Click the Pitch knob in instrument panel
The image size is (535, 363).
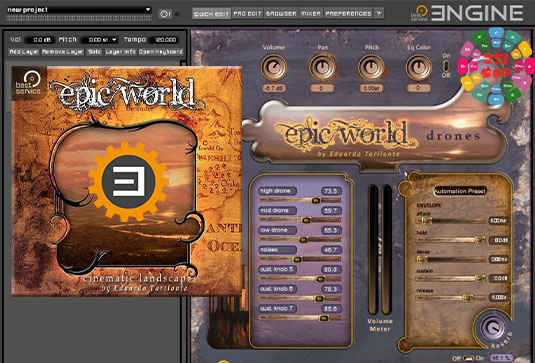tap(371, 67)
